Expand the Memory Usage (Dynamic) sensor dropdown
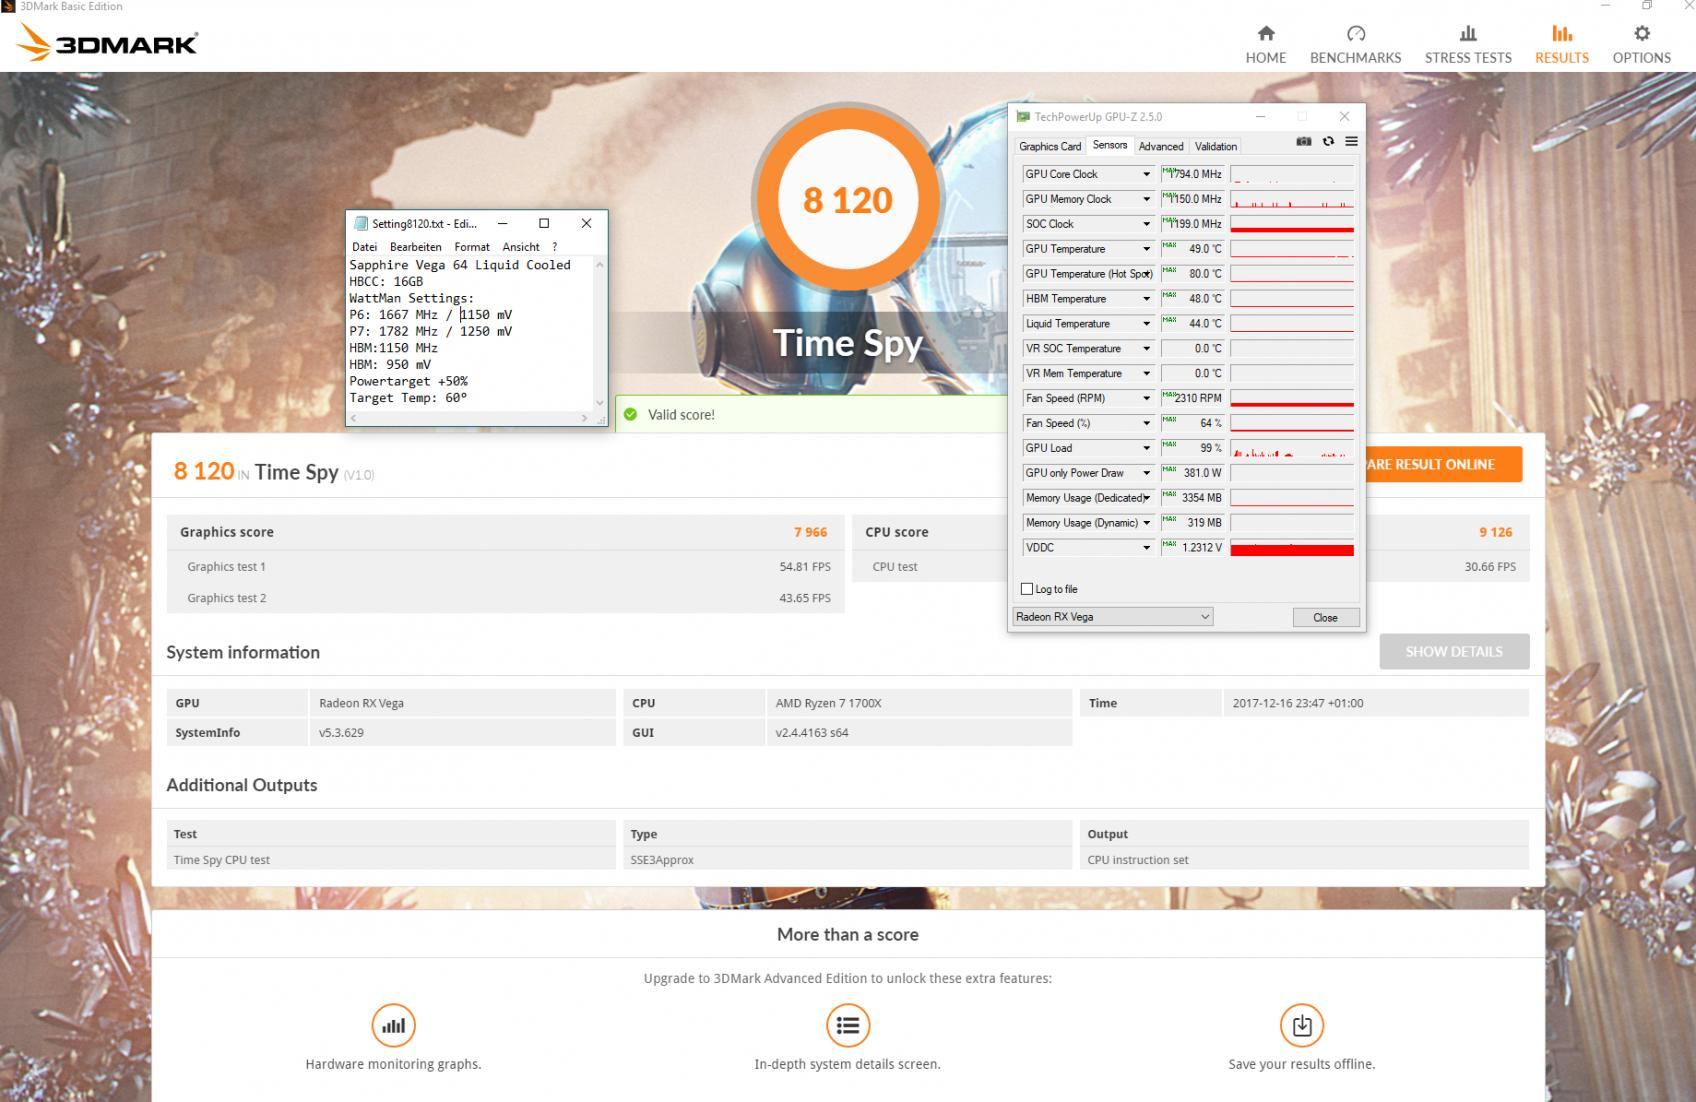 (1146, 523)
